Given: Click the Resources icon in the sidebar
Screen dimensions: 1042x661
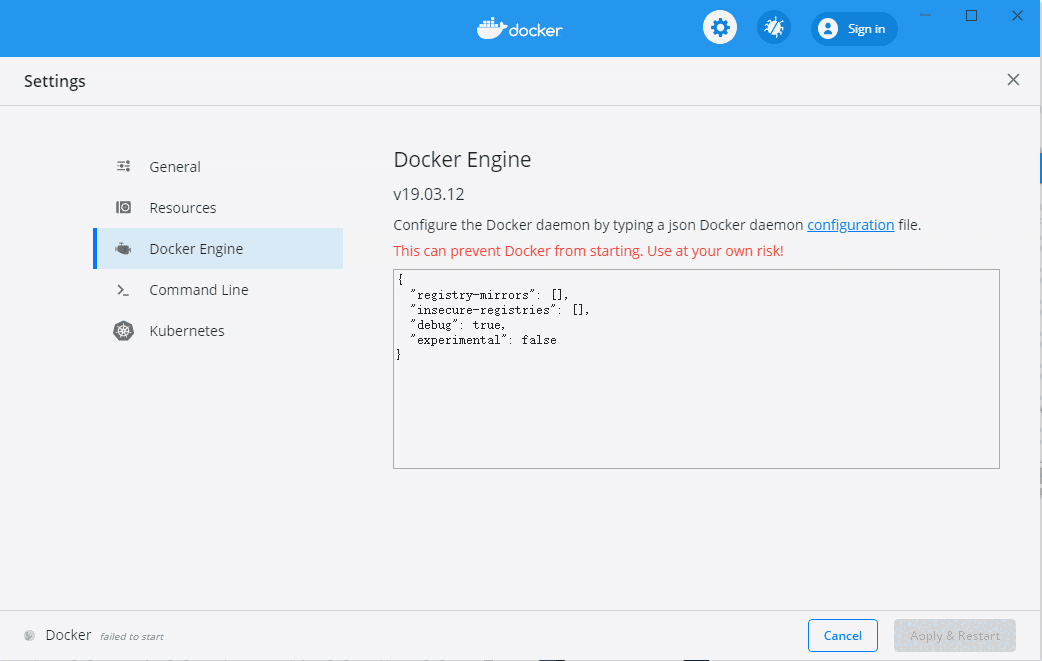Looking at the screenshot, I should click(x=124, y=207).
